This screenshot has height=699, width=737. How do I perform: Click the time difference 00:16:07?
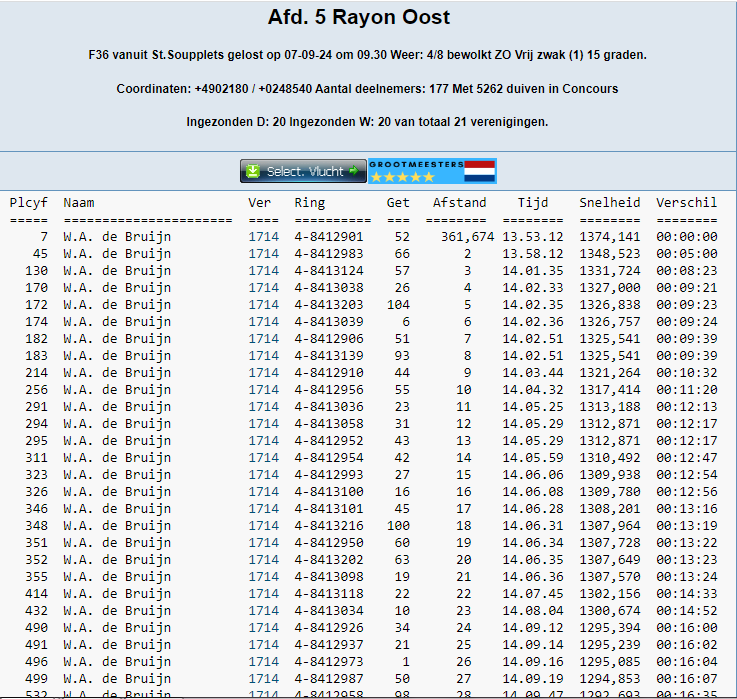[x=687, y=679]
